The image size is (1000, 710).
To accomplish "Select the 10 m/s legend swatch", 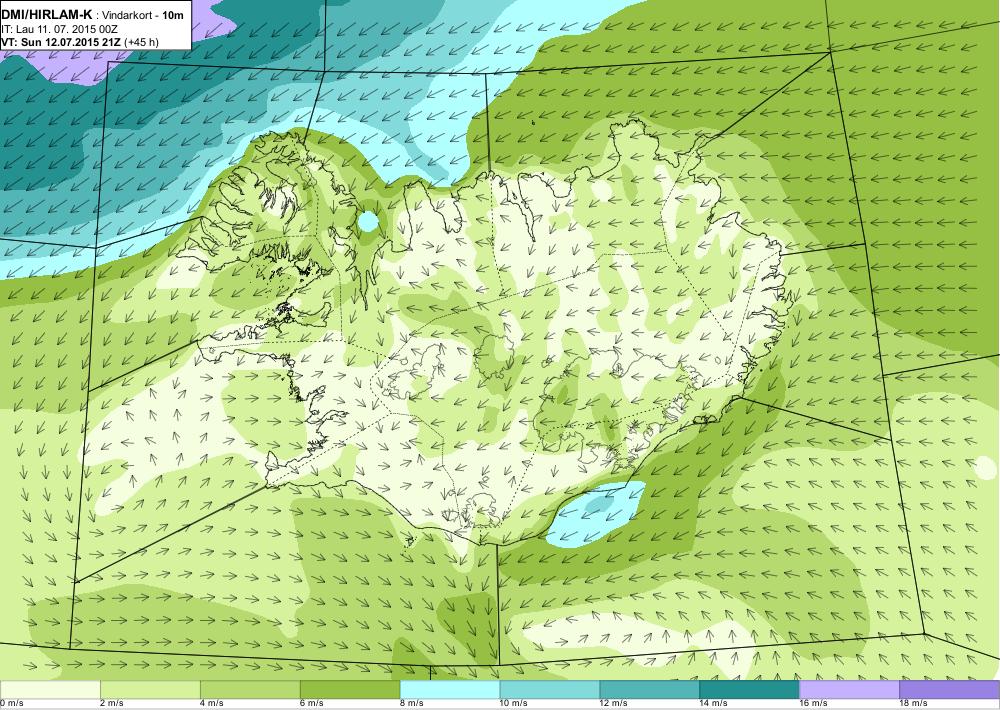I will 550,690.
